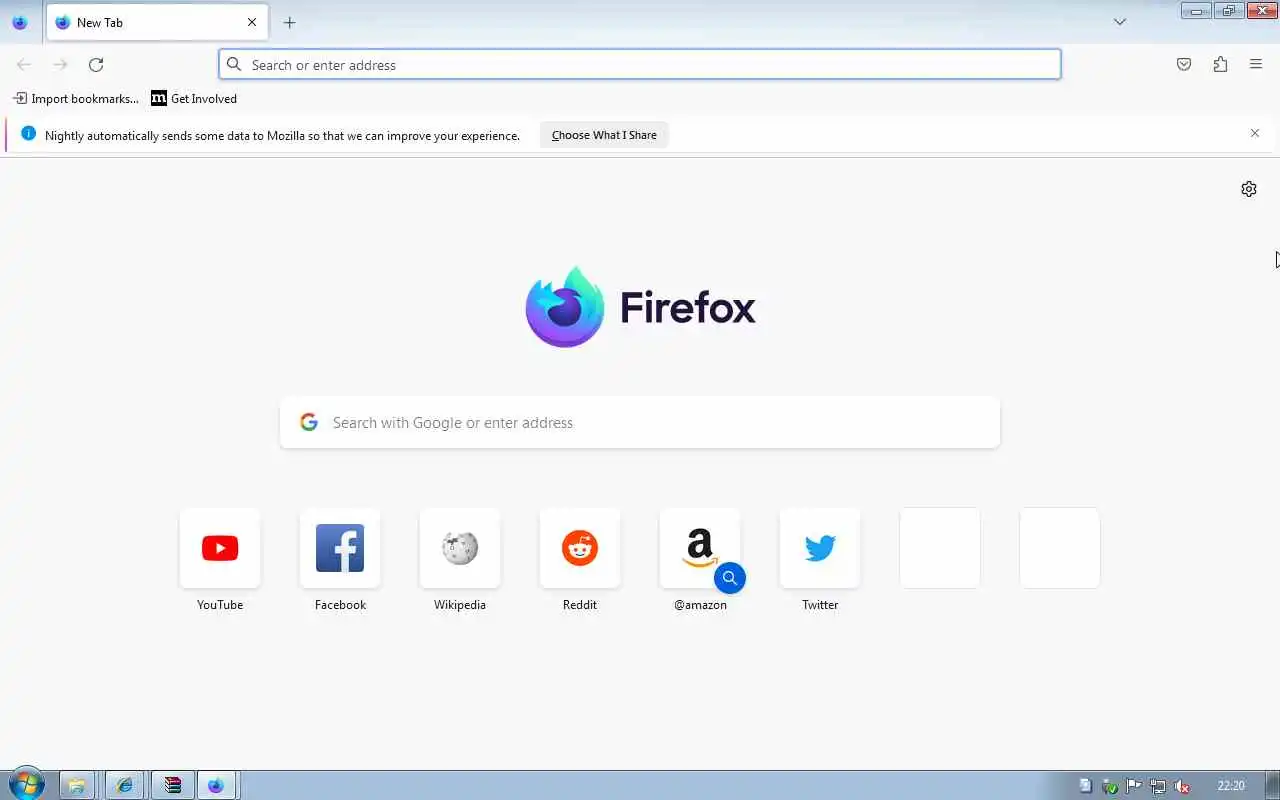Go back with the back arrow
Screen dimensions: 1280x800
tap(24, 64)
